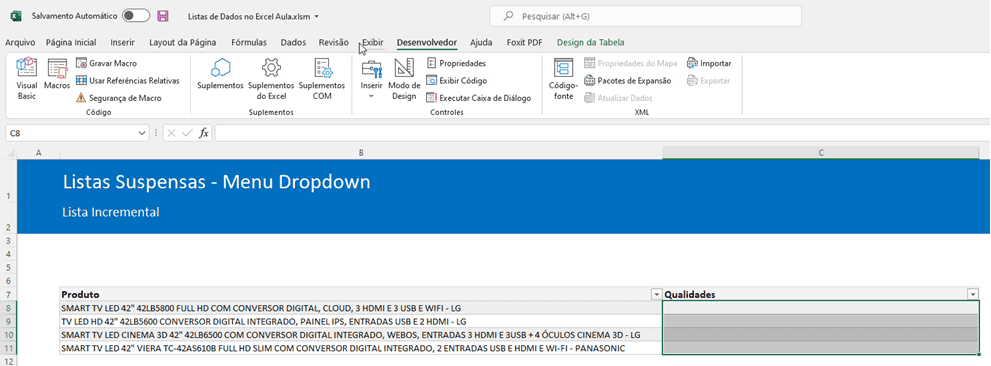Open the Visual Basic editor
This screenshot has width=991, height=366.
[27, 78]
